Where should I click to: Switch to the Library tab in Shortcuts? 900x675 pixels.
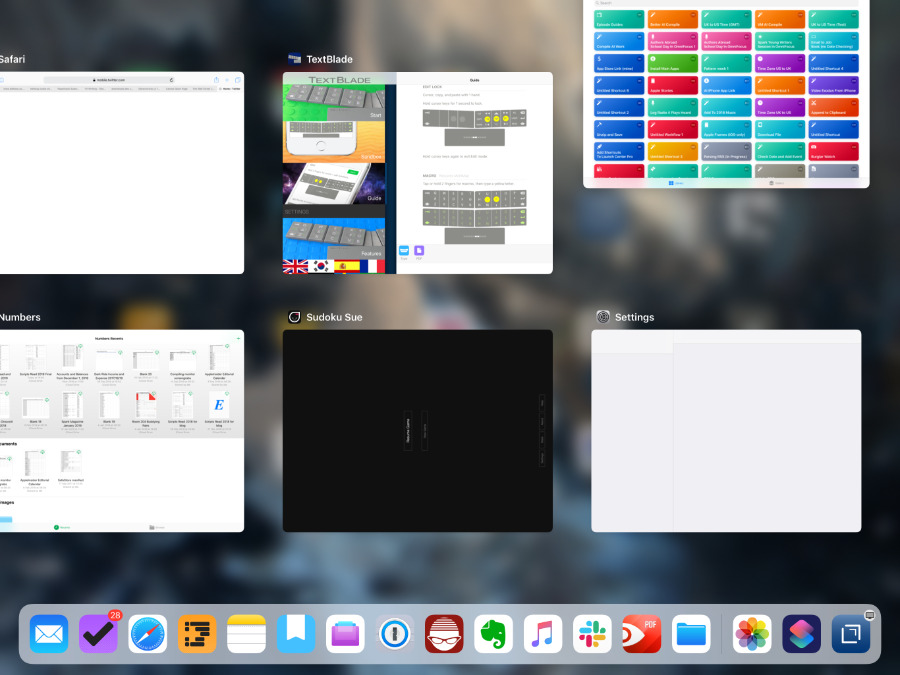[x=676, y=183]
